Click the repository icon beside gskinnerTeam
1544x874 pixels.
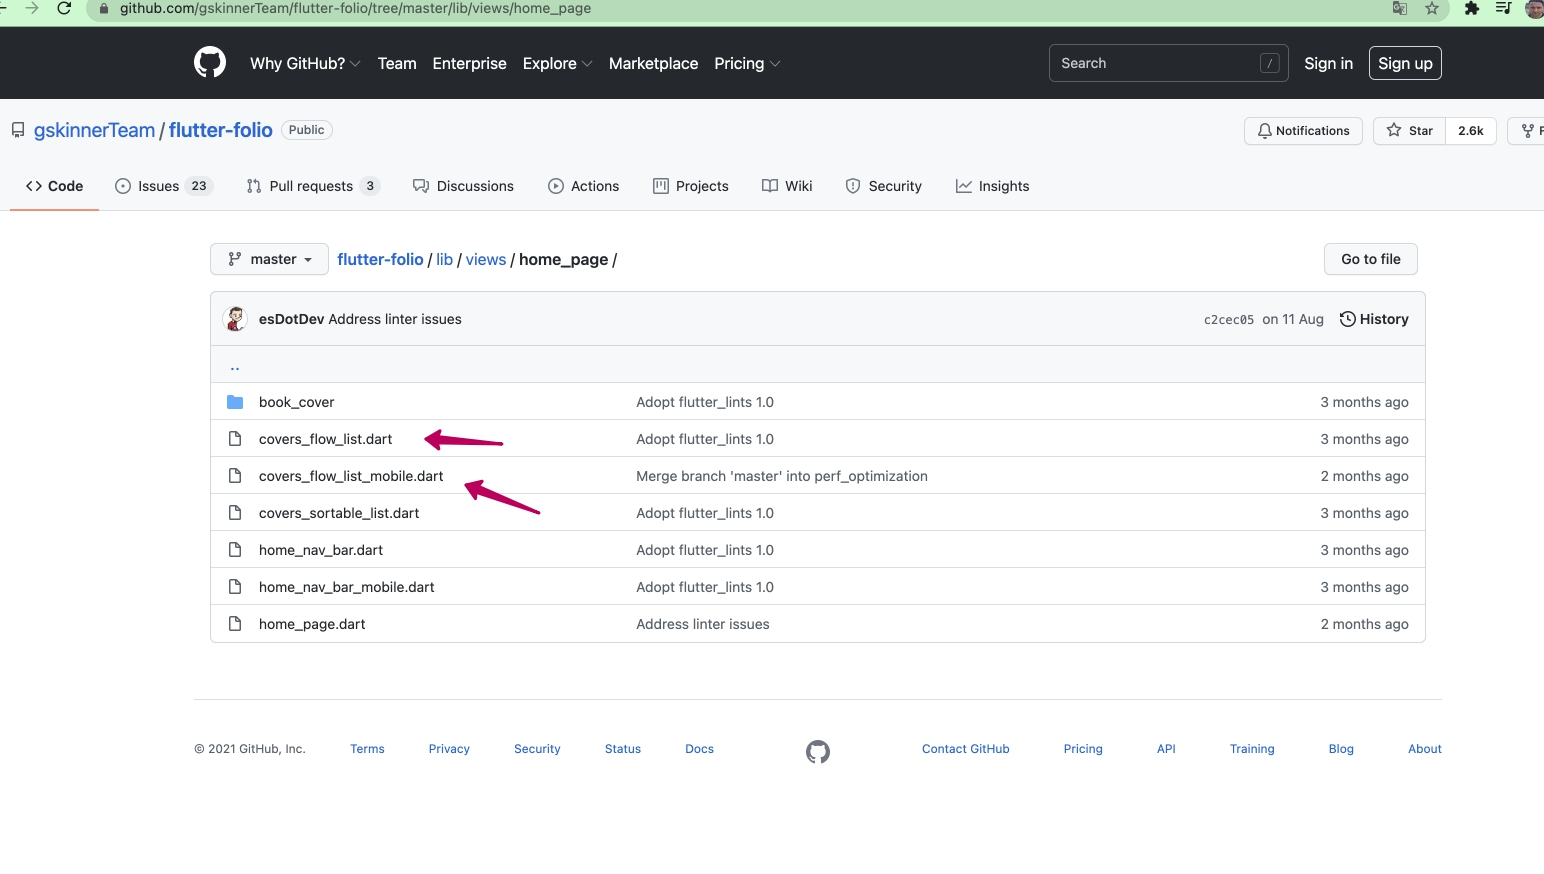click(x=18, y=130)
